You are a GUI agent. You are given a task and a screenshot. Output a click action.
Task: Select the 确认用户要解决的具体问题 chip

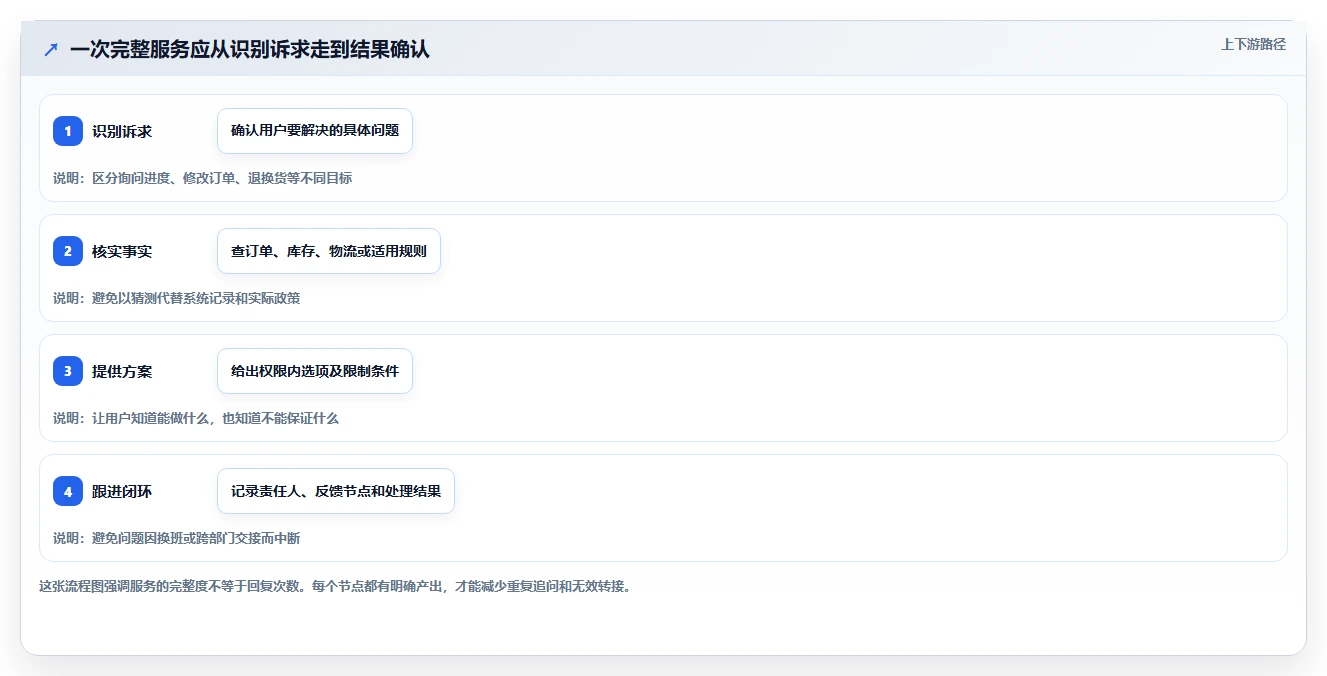coord(315,131)
